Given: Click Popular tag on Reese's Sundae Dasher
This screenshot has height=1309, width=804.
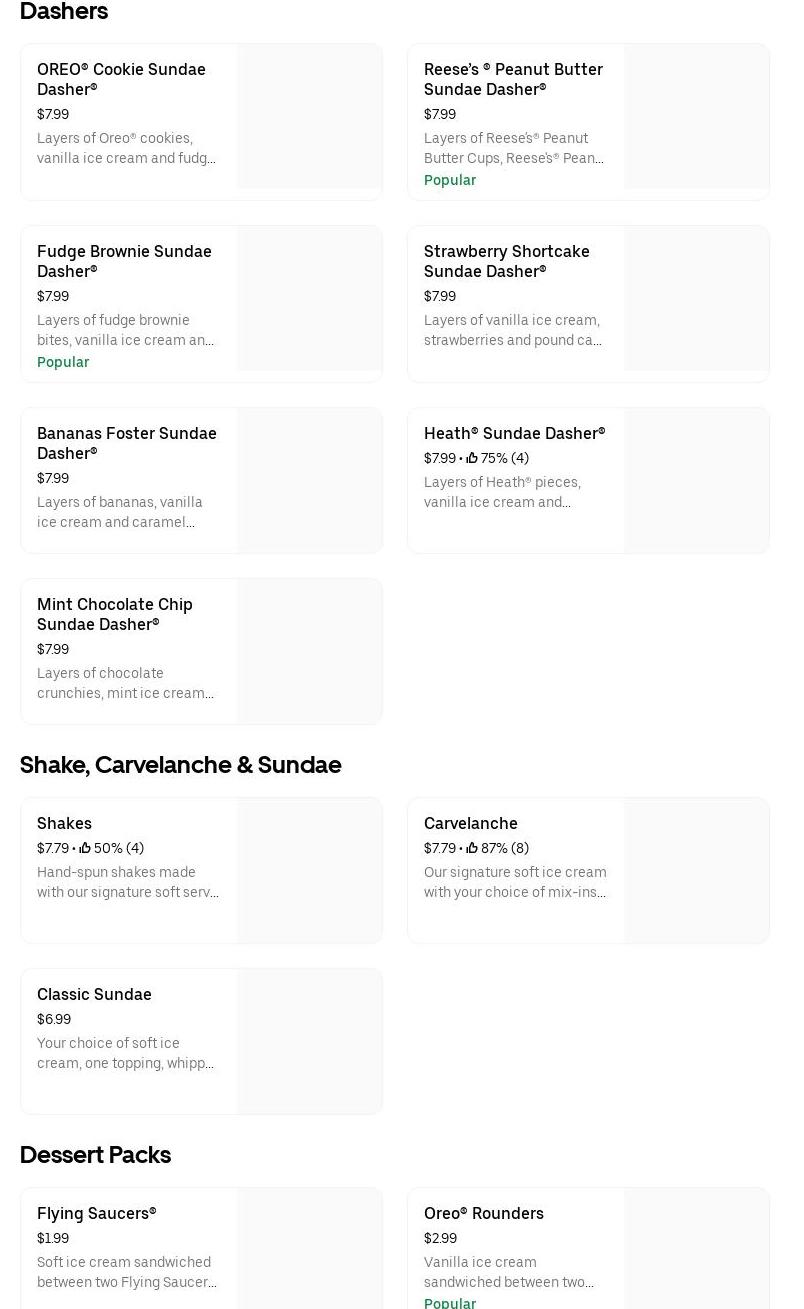Looking at the screenshot, I should click(x=450, y=180).
